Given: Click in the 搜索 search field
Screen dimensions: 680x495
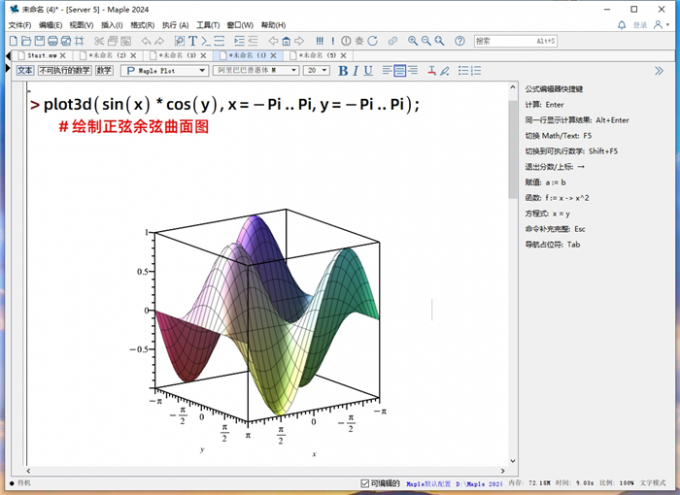Looking at the screenshot, I should tap(515, 41).
